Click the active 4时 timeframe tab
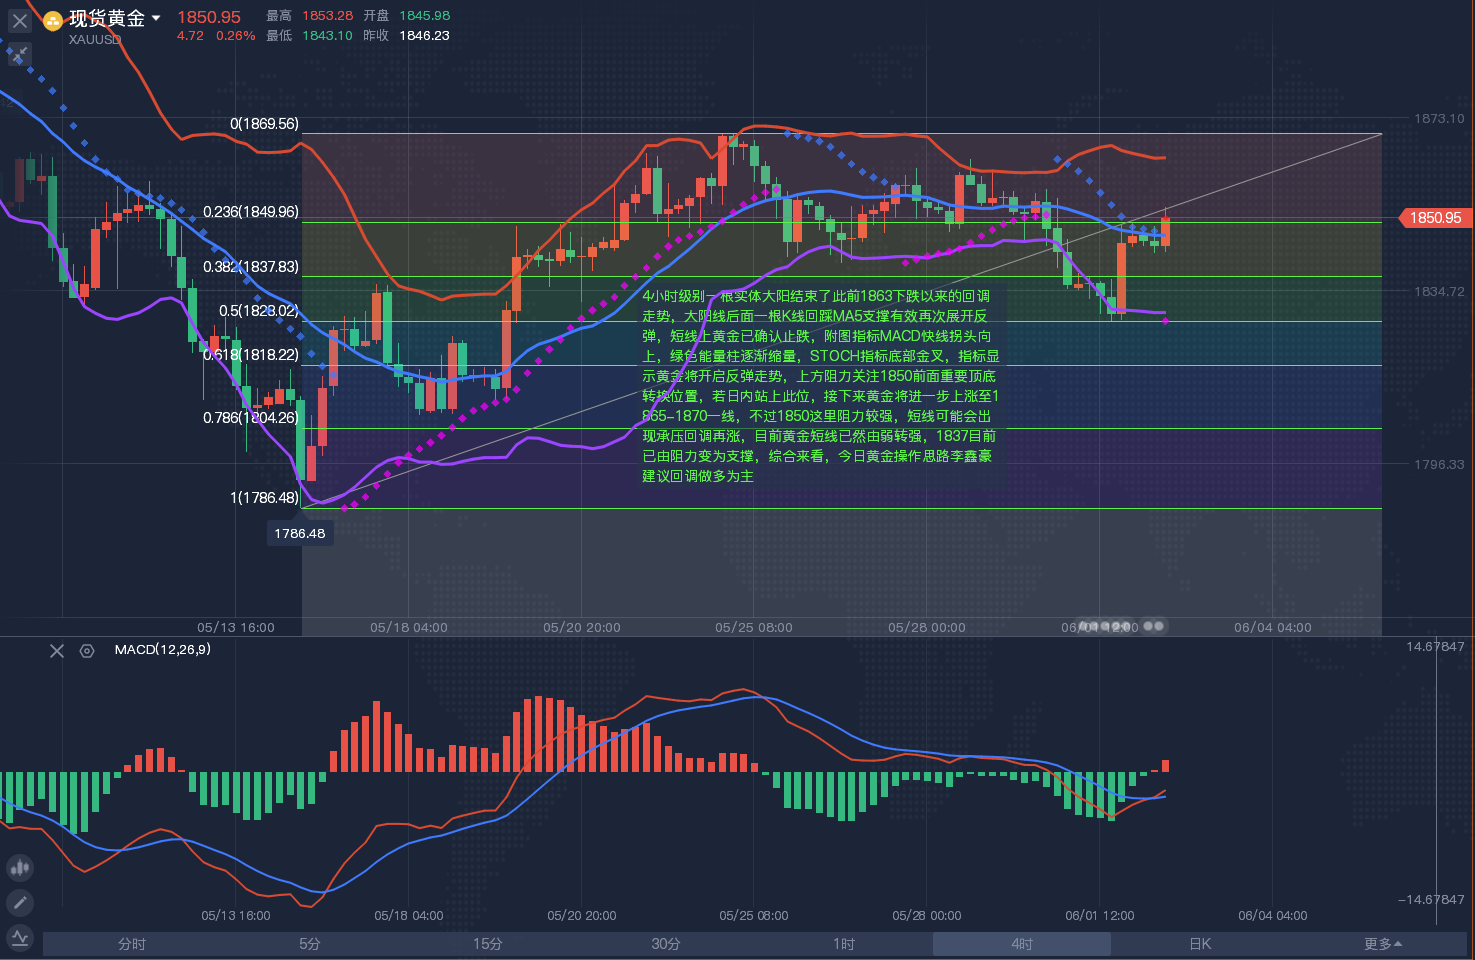The width and height of the screenshot is (1475, 960). pos(1022,944)
